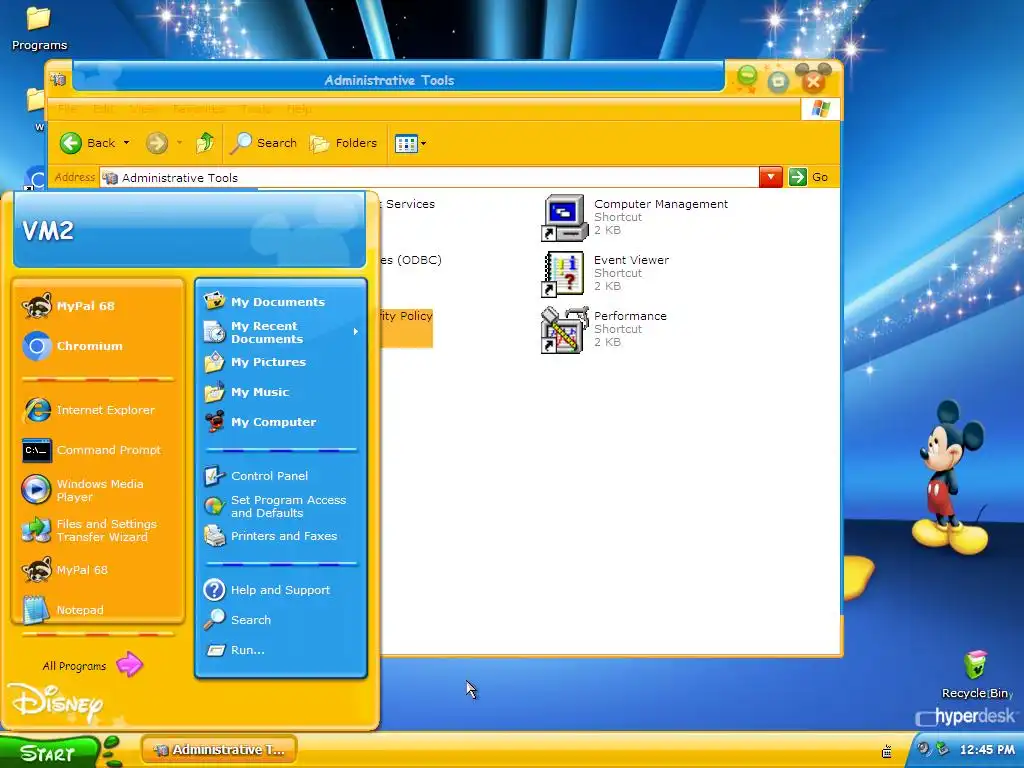Select the Services item label

[x=409, y=204]
